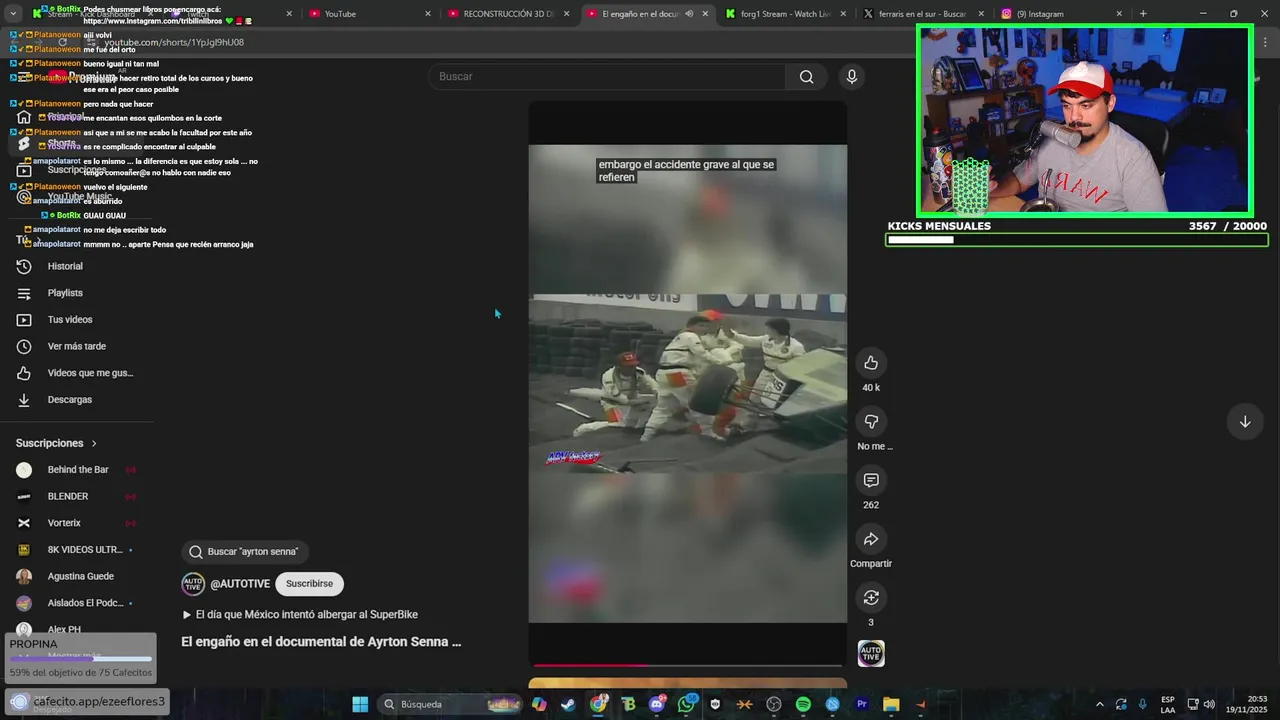Open OBS Studio from the taskbar
This screenshot has width=1280, height=720.
(x=774, y=704)
